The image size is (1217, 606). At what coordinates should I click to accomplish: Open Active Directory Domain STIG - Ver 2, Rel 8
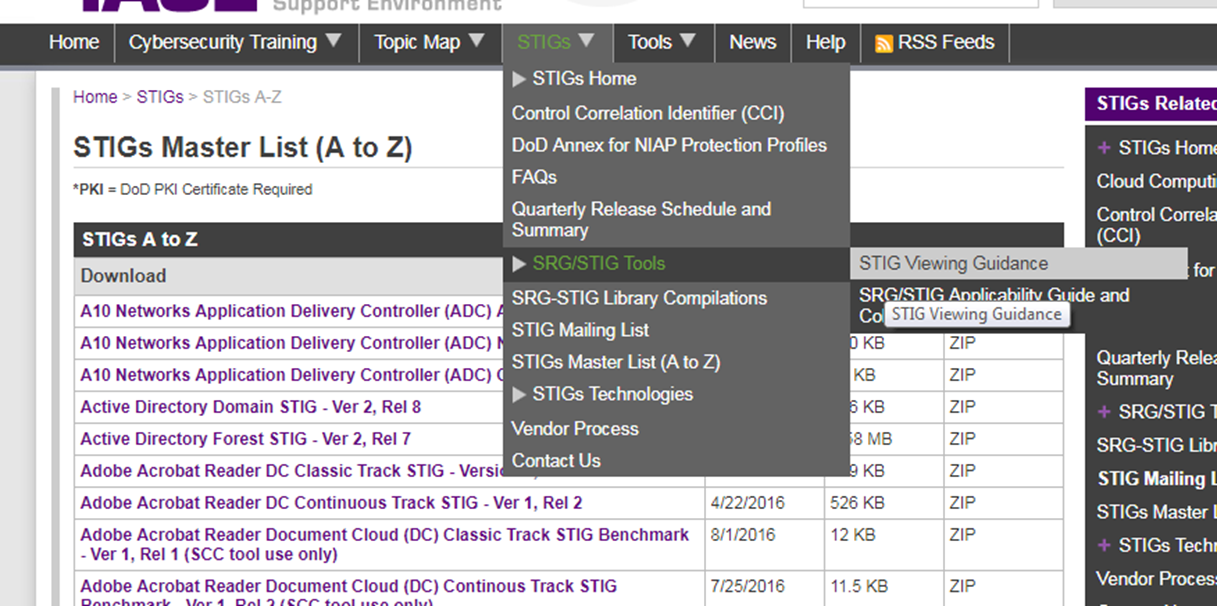[251, 407]
